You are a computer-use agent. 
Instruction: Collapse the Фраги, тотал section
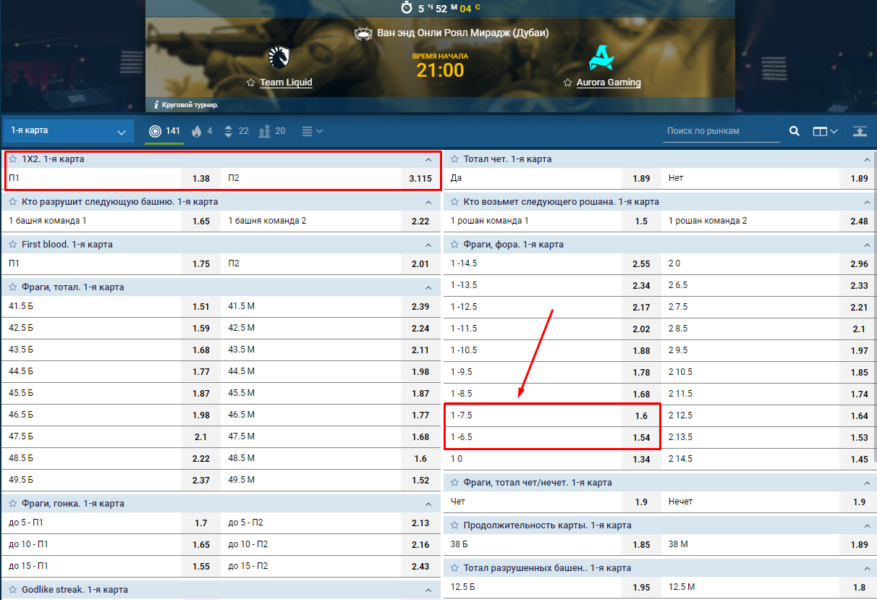428,287
